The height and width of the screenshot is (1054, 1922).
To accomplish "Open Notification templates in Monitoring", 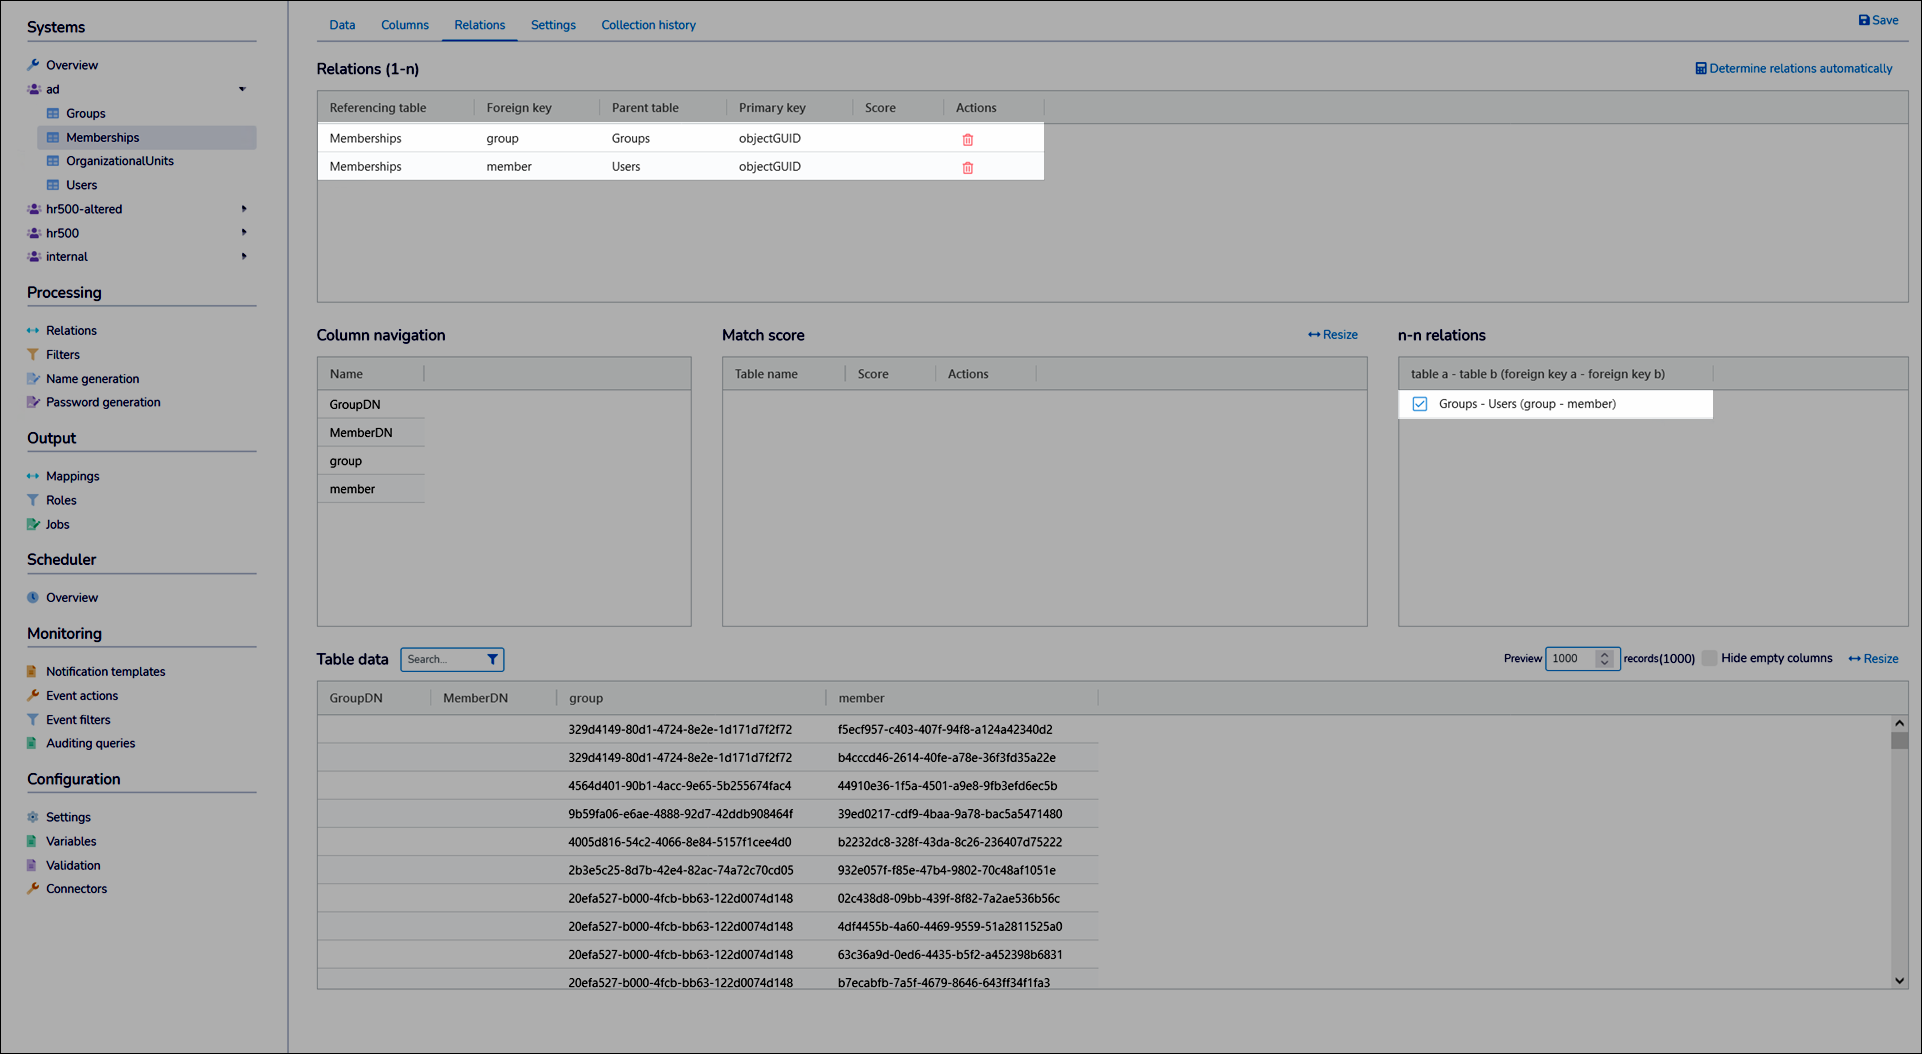I will 105,672.
